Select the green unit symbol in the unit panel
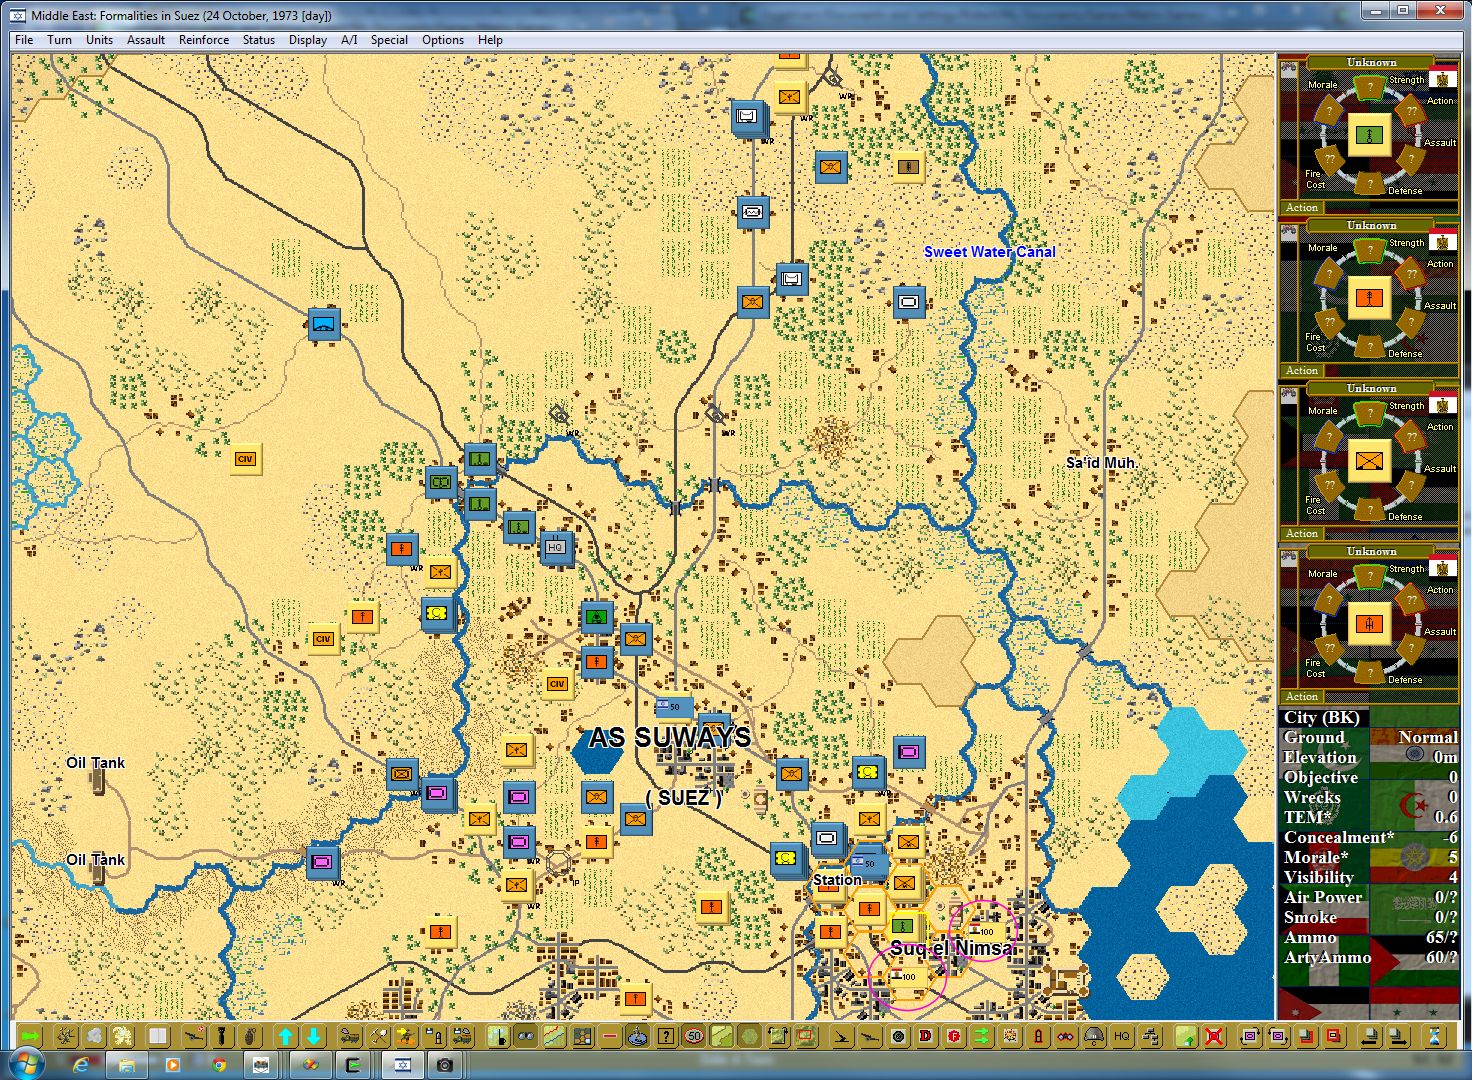This screenshot has height=1080, width=1472. tap(1369, 135)
